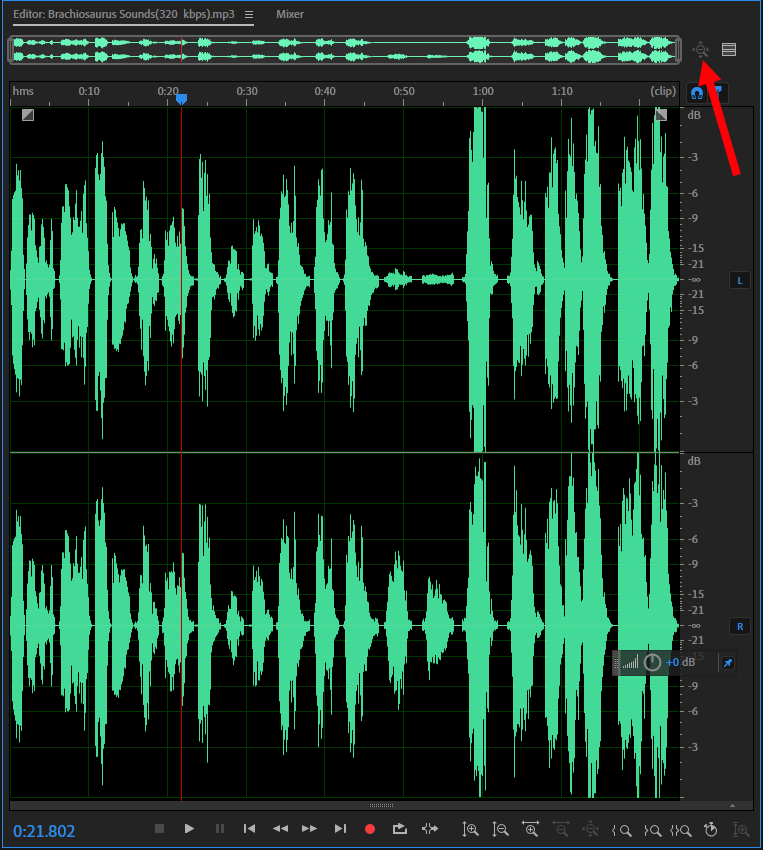Image resolution: width=763 pixels, height=850 pixels.
Task: Click the timer-style zoom icon in bottom toolbar
Action: [710, 829]
